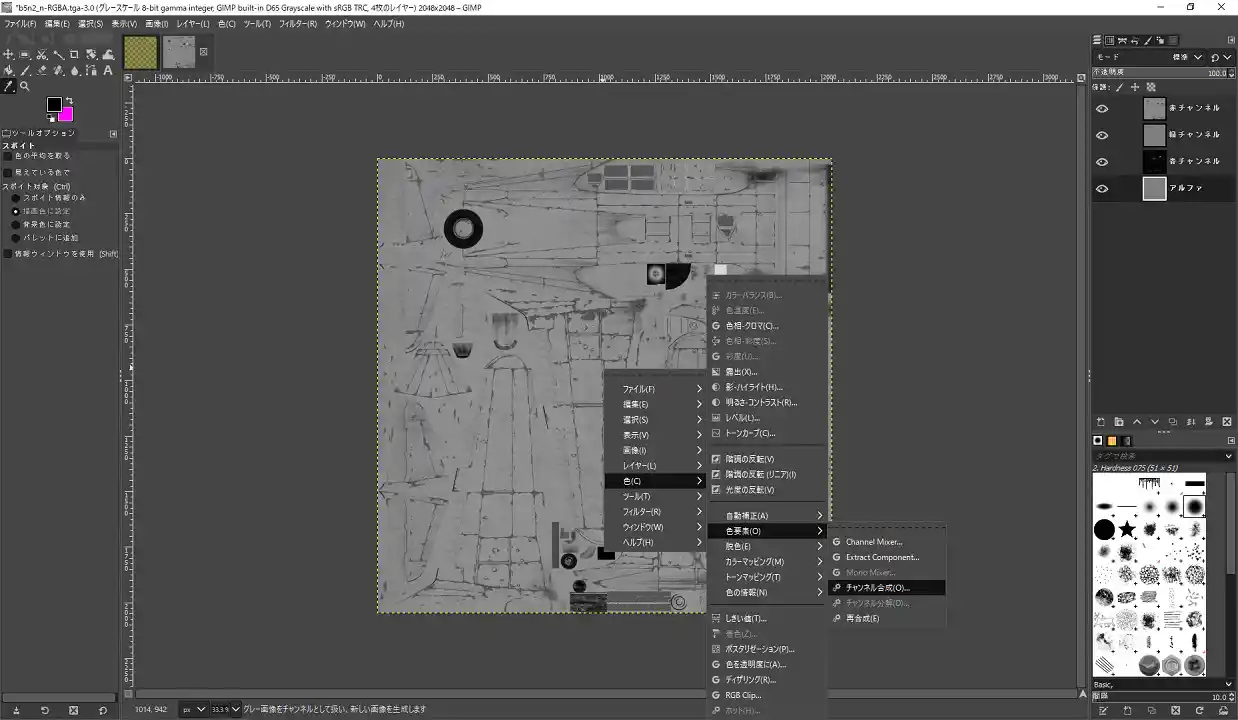The image size is (1238, 720).
Task: Select the Text tool (A icon)
Action: click(x=106, y=70)
